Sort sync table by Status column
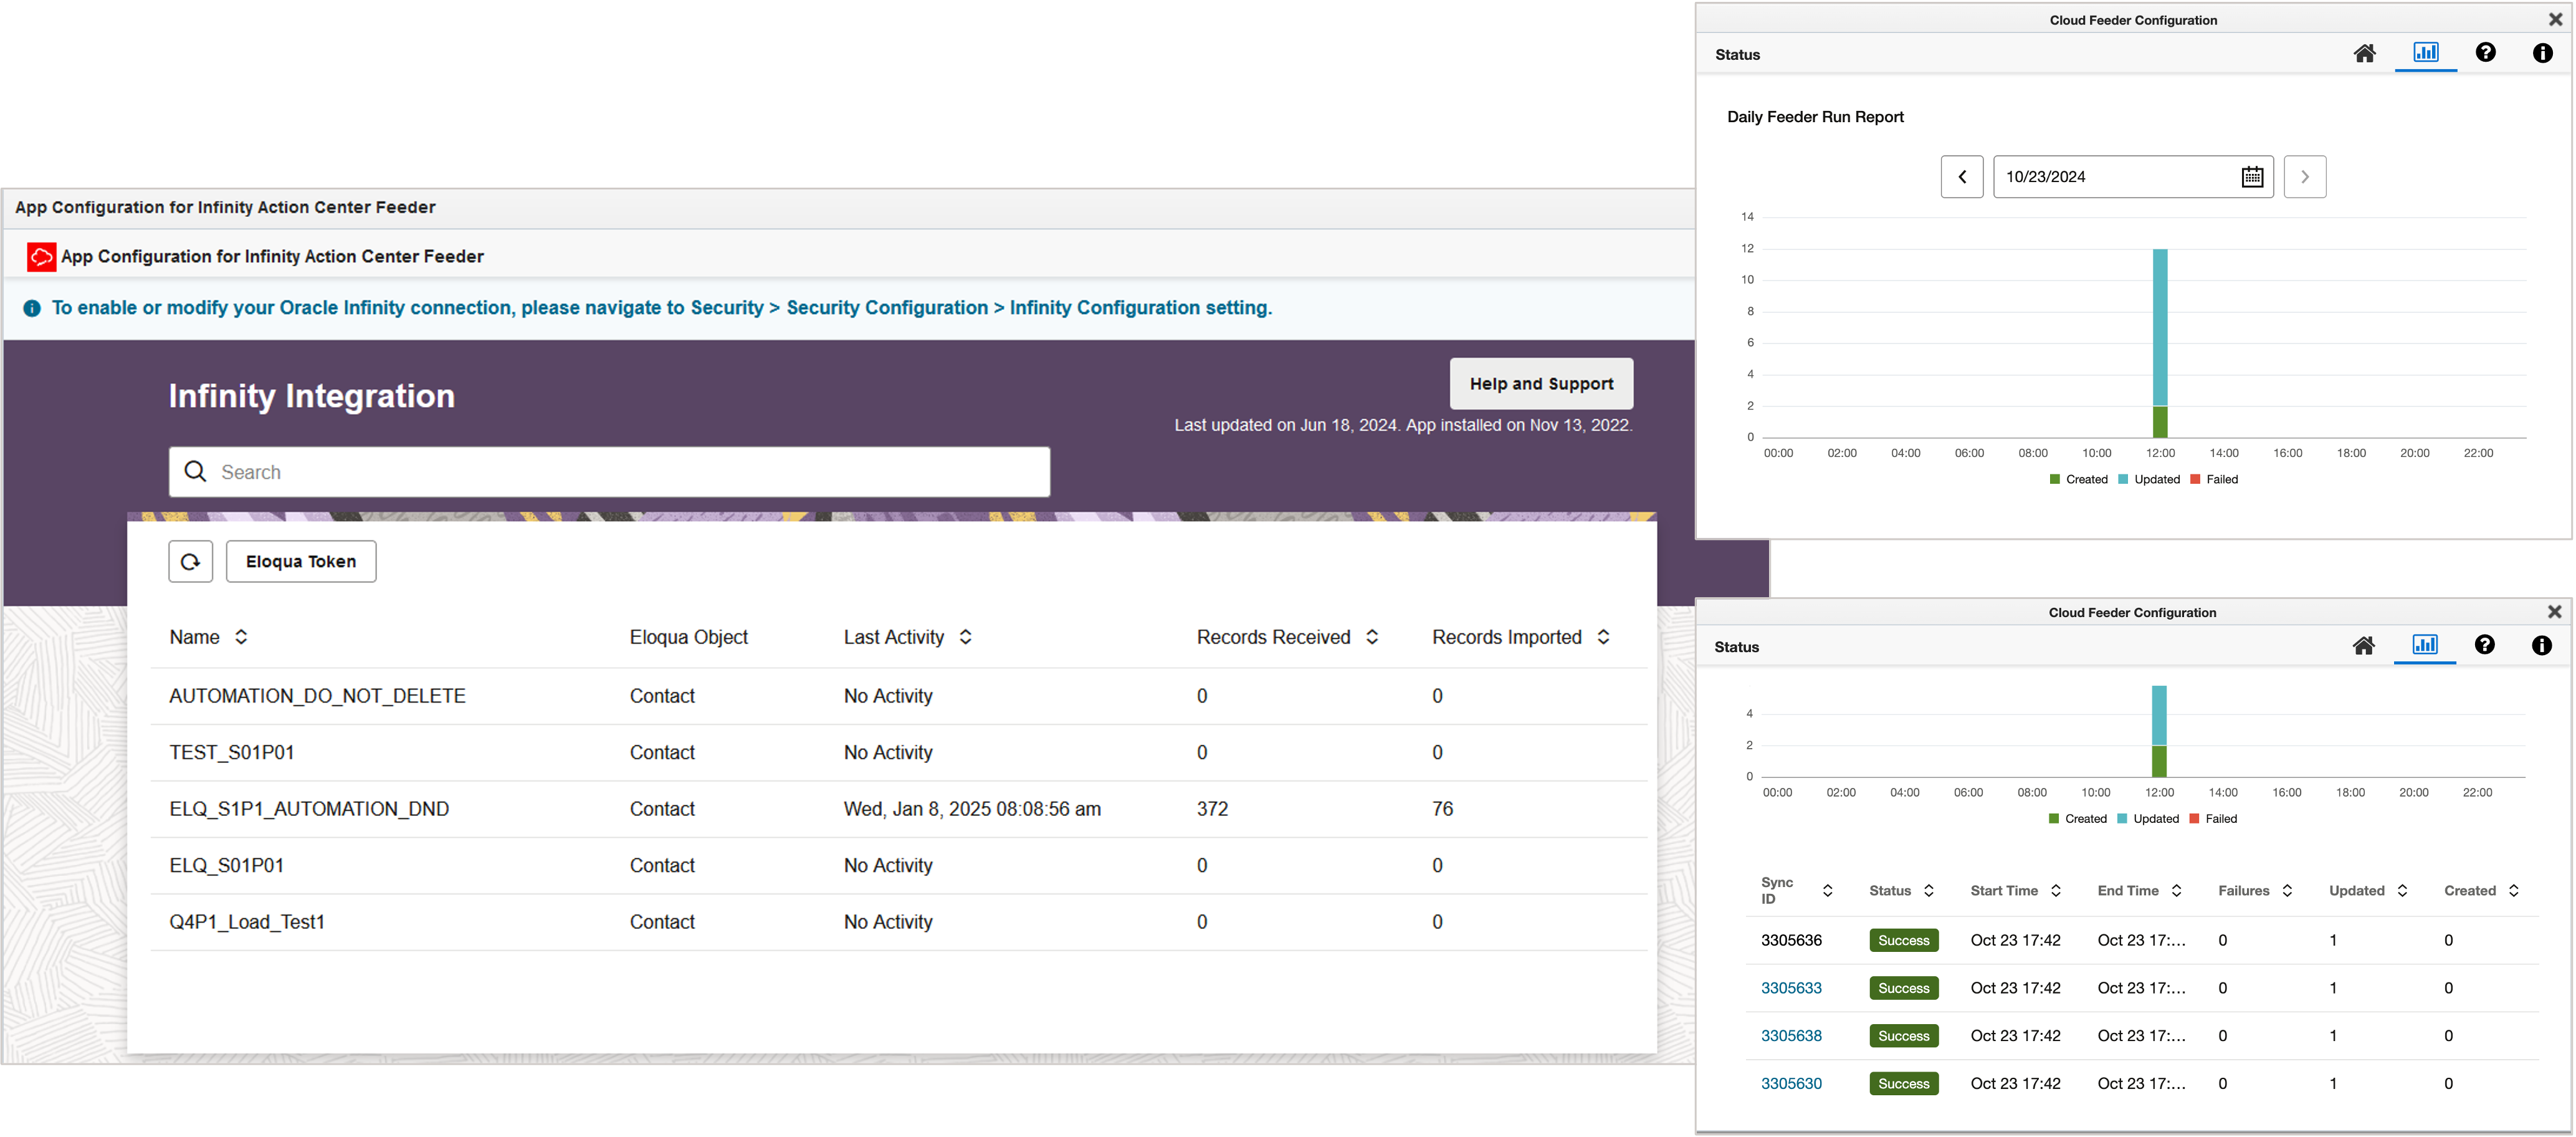Image resolution: width=2576 pixels, height=1137 pixels. pyautogui.click(x=1929, y=891)
